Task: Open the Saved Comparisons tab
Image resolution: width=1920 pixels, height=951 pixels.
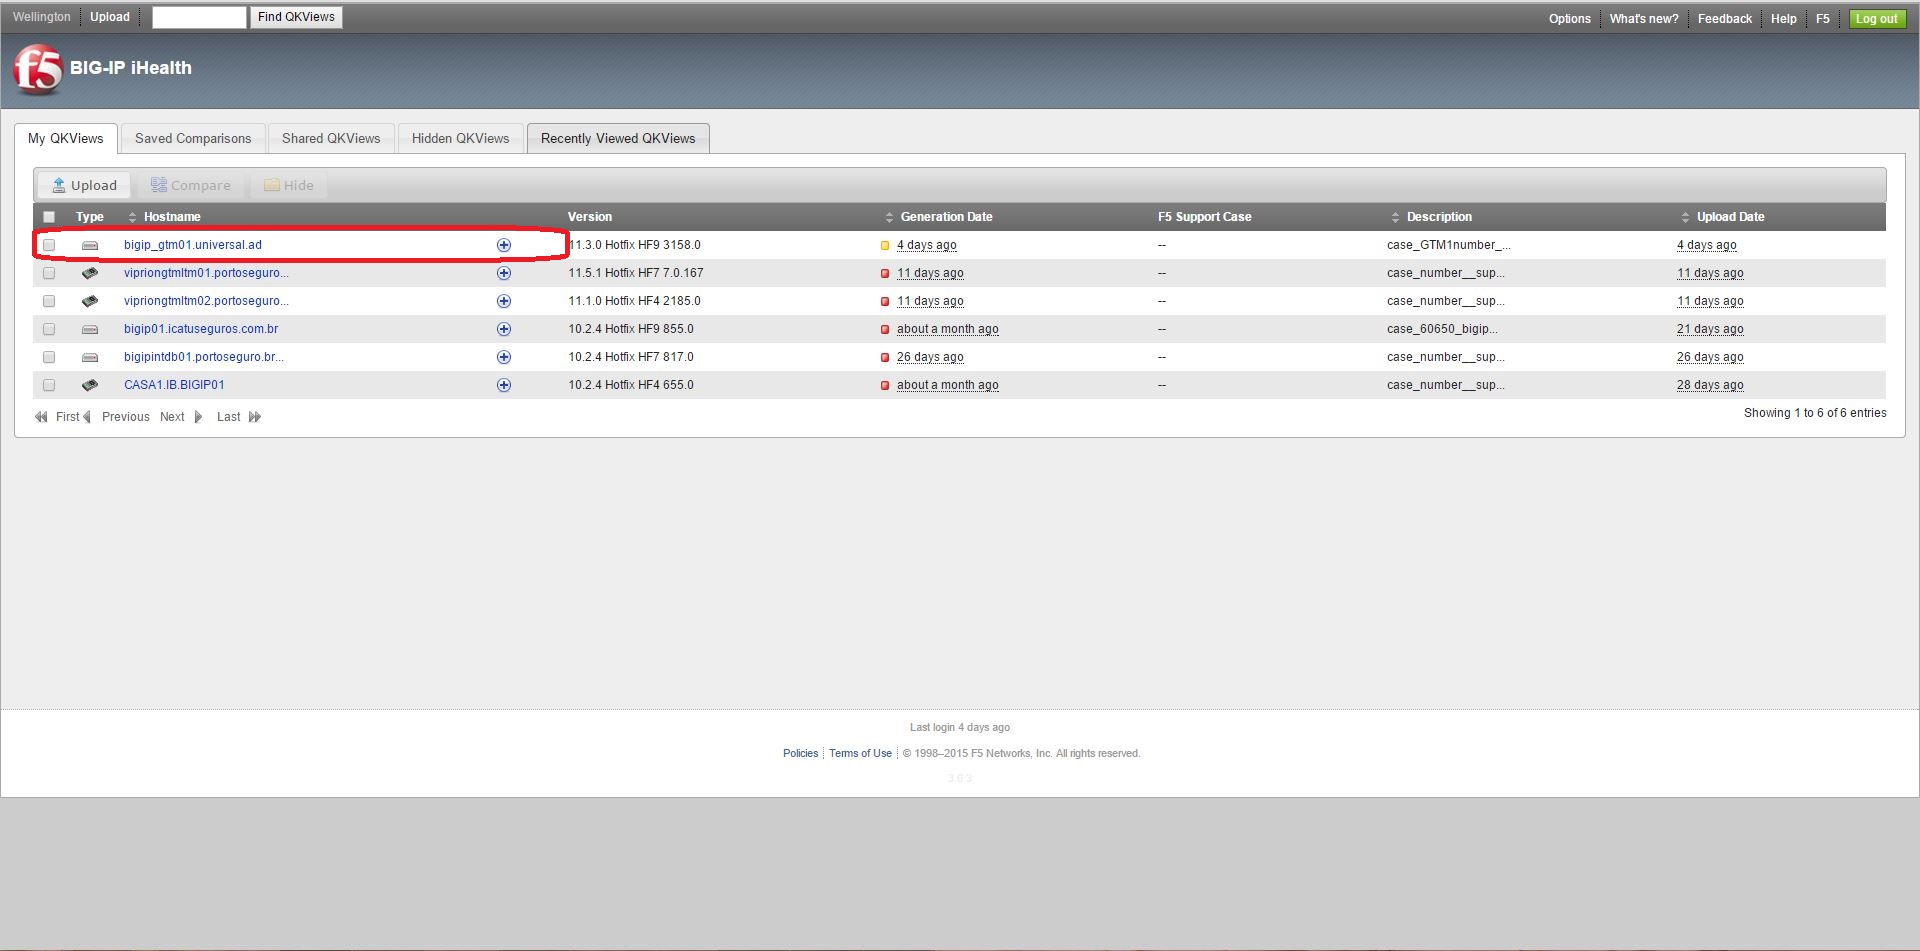Action: pos(193,139)
